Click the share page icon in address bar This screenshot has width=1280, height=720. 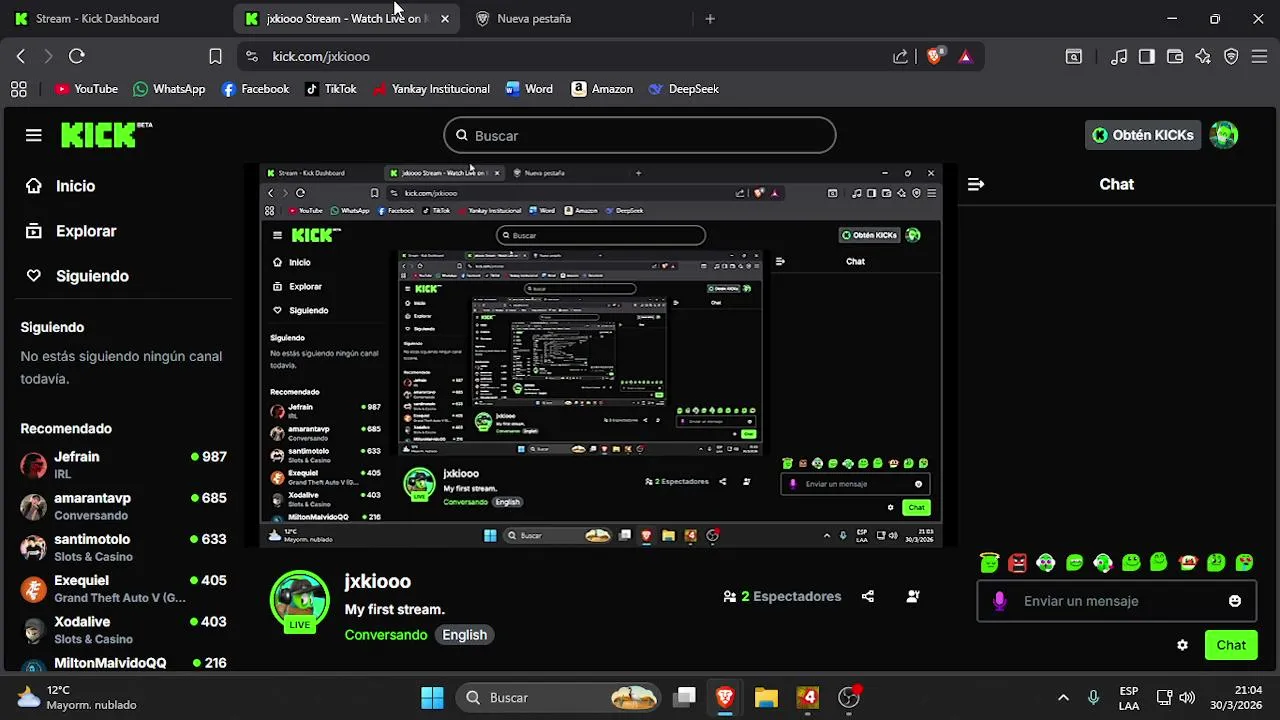900,57
